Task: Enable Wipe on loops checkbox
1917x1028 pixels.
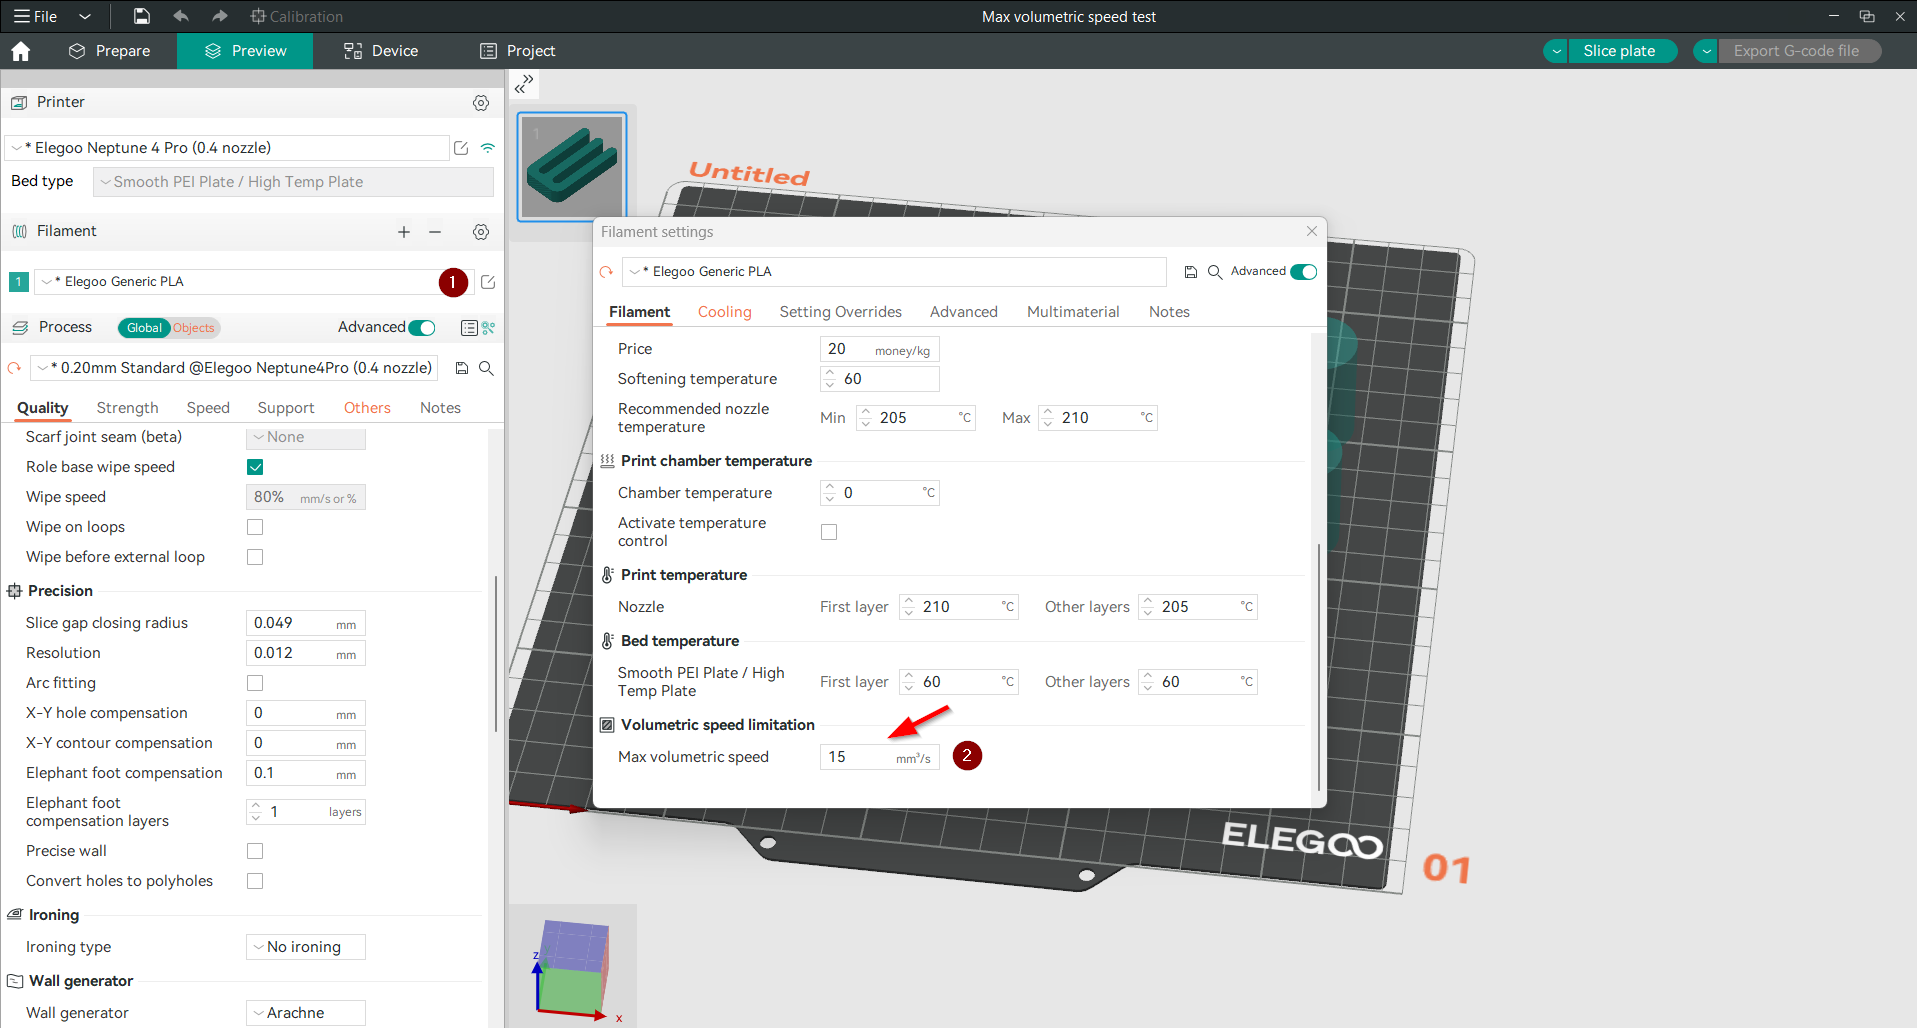Action: (255, 527)
